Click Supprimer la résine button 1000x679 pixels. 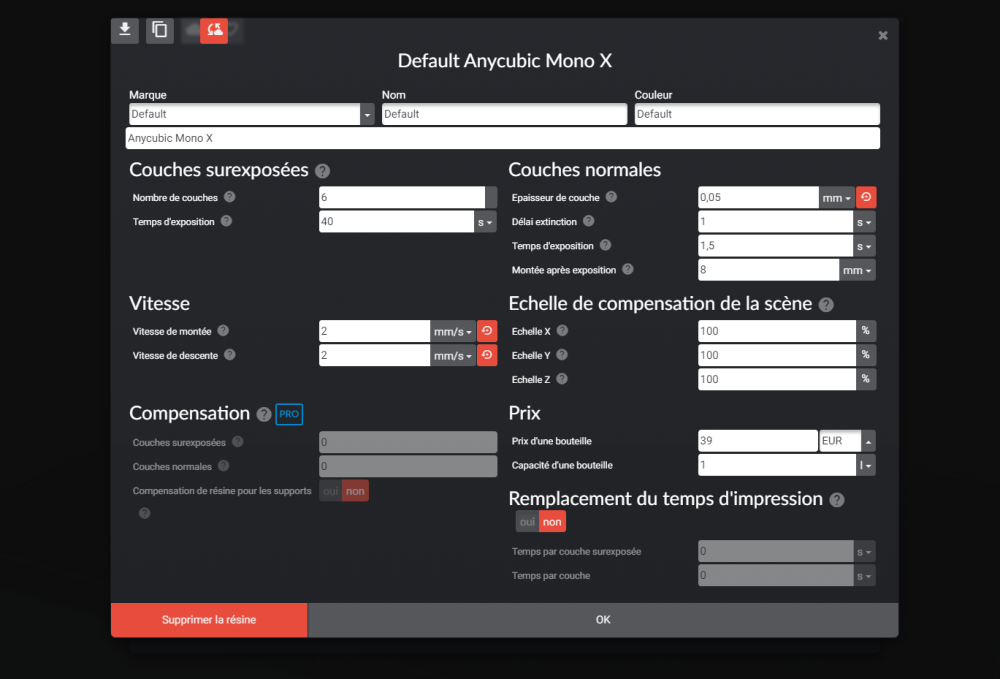pyautogui.click(x=209, y=620)
